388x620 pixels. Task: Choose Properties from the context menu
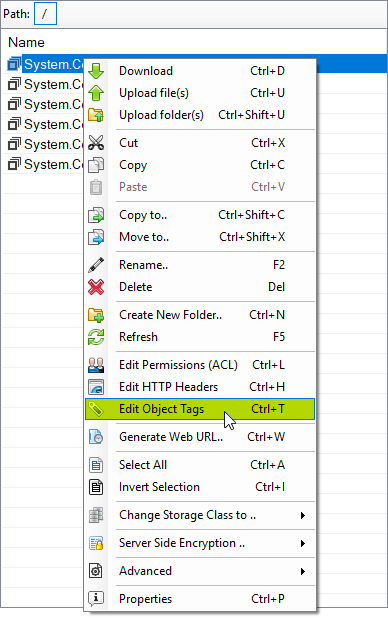(200, 599)
